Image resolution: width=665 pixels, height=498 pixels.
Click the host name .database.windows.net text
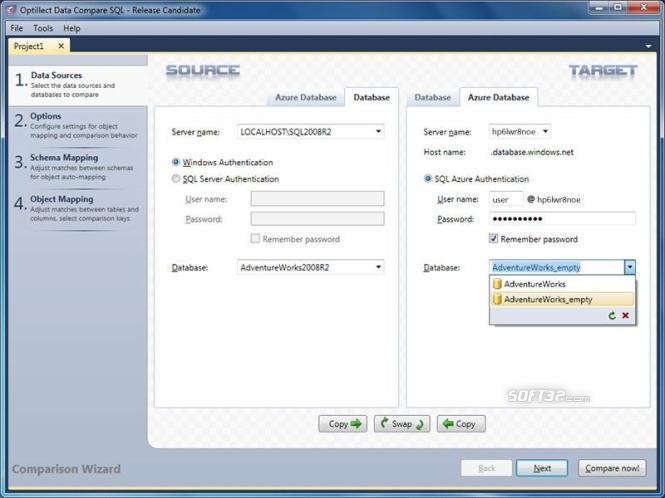(532, 152)
